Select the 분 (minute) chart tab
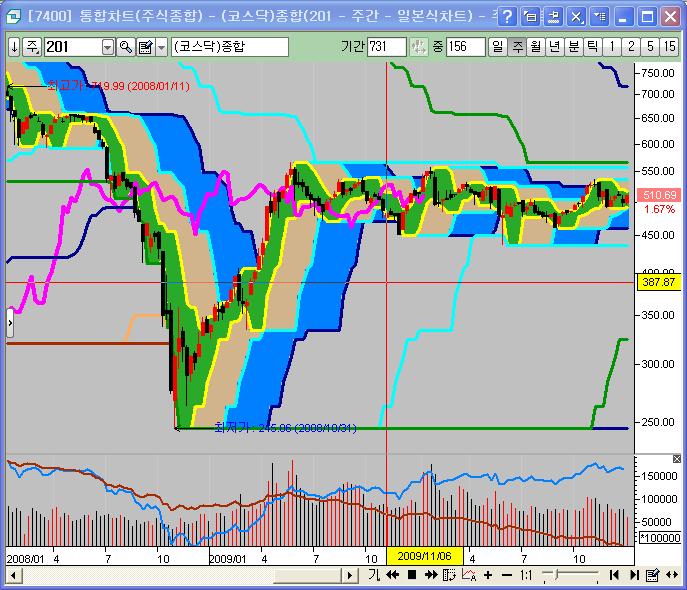Viewport: 687px width, 590px height. point(574,47)
